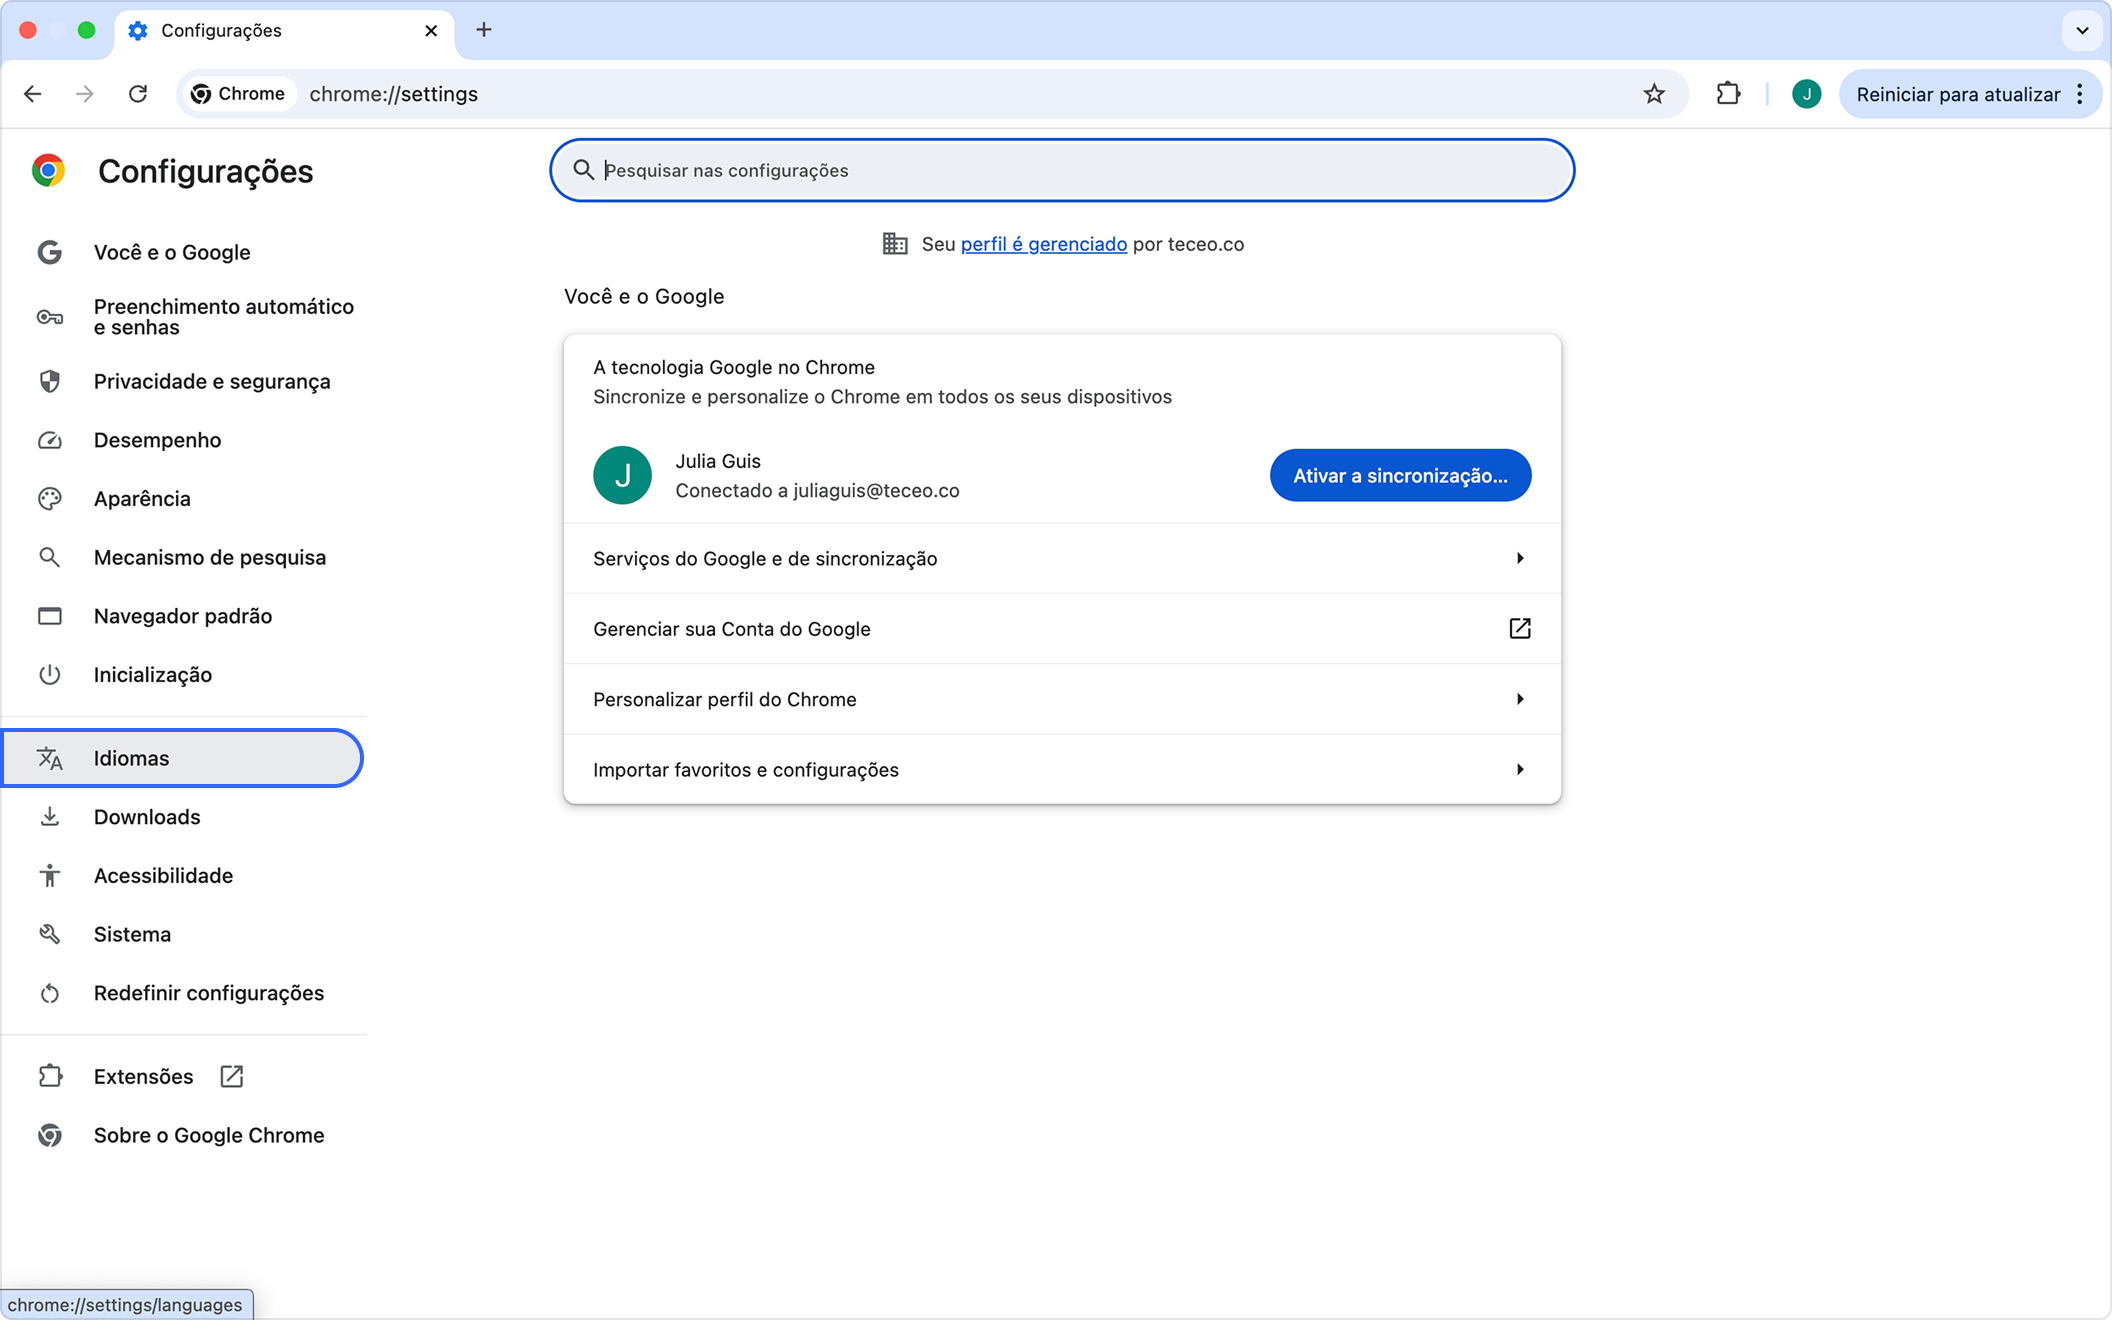The width and height of the screenshot is (2112, 1320).
Task: Click open-in-new icon for Gerenciar sua Conta
Action: pyautogui.click(x=1519, y=629)
